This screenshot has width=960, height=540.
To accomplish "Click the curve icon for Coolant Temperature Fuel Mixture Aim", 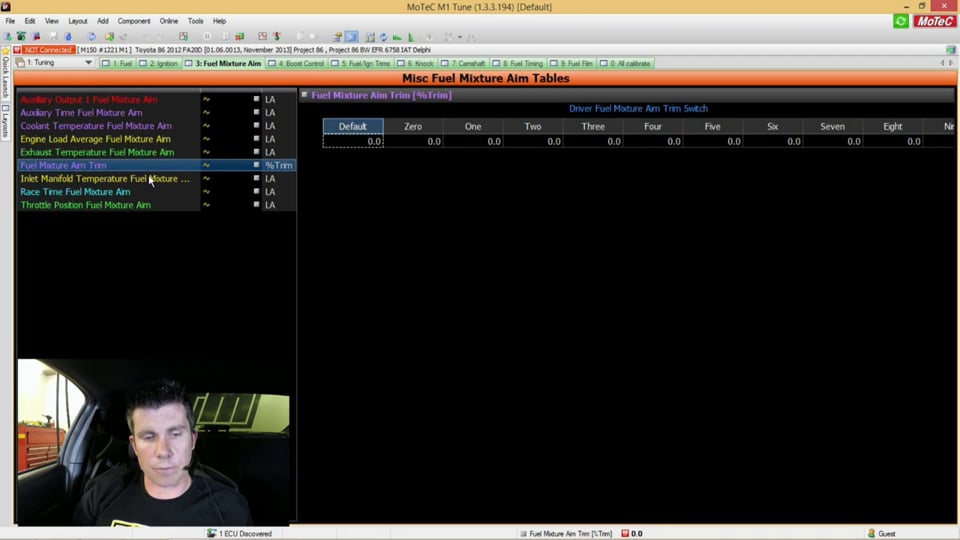I will [206, 126].
